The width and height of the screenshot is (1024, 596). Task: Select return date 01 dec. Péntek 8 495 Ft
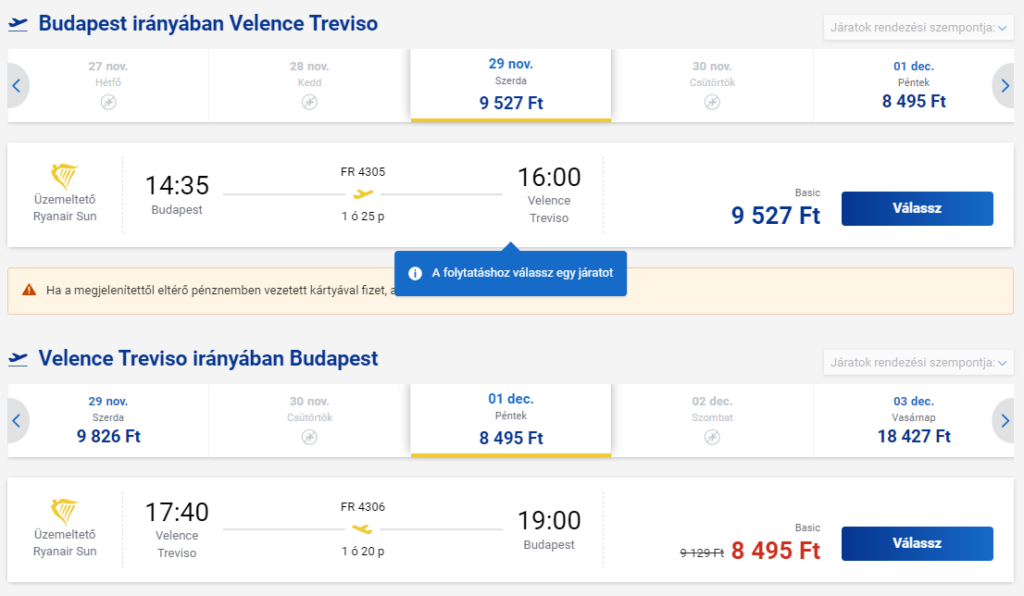point(511,420)
